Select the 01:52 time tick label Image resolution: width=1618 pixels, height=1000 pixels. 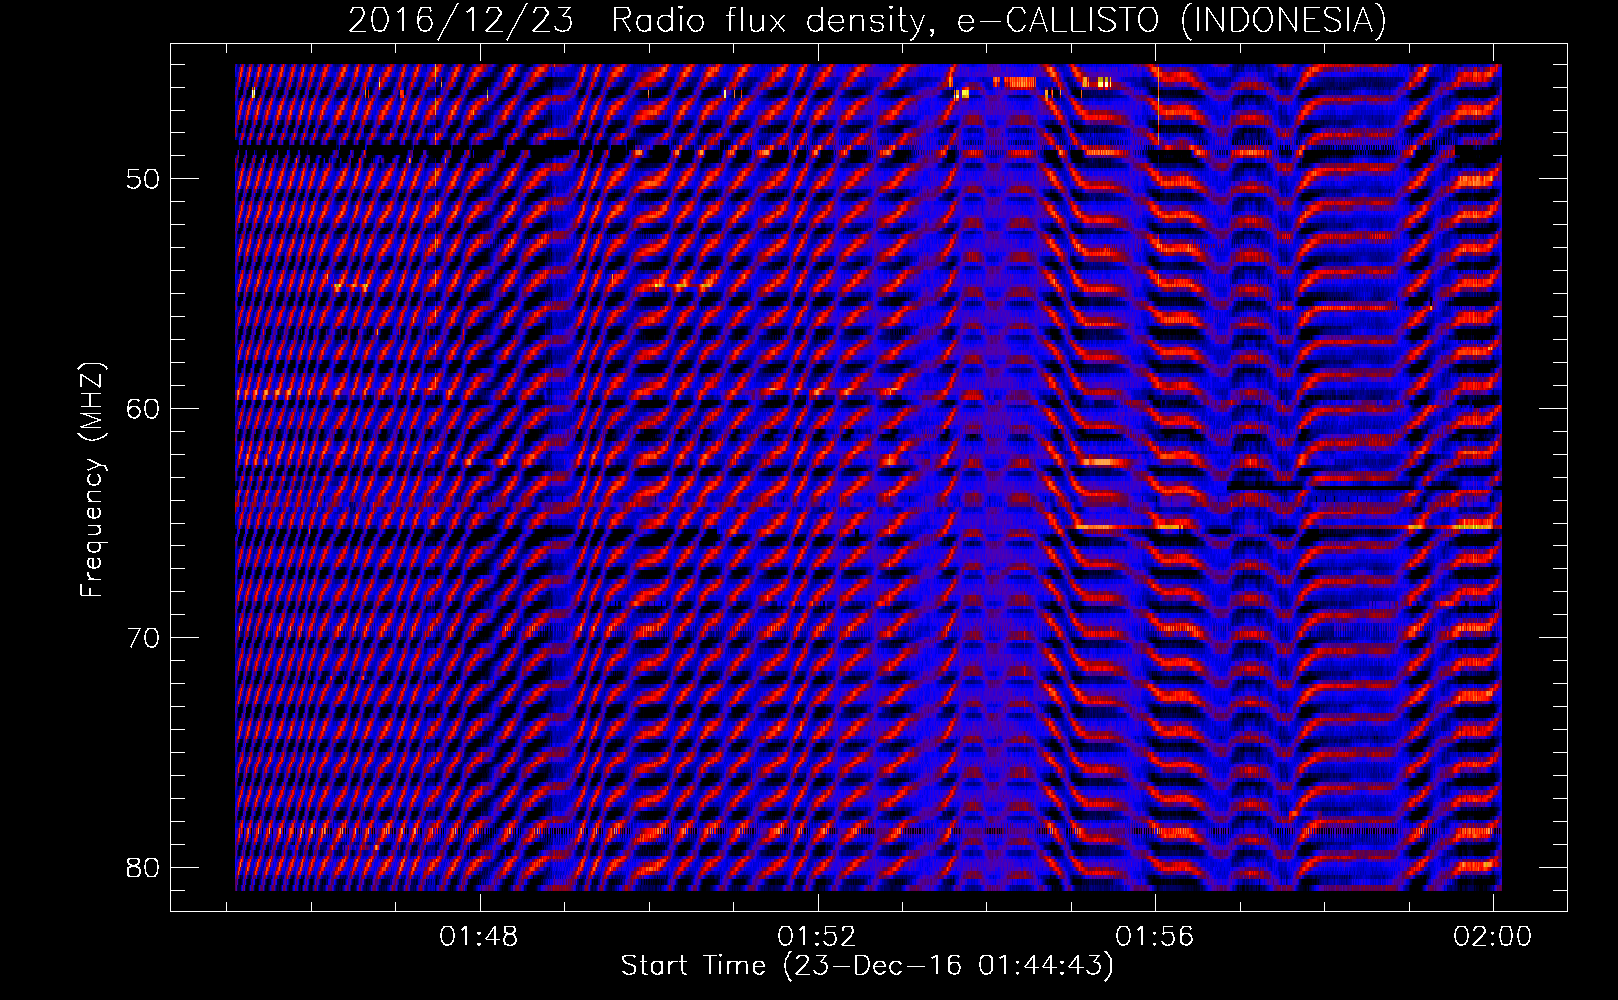[818, 936]
